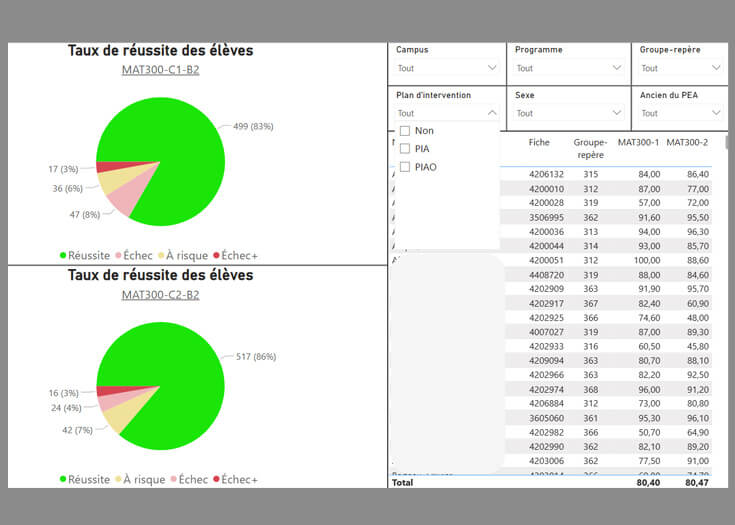Tick the PIA checkbox
This screenshot has height=525, width=735.
pos(405,149)
